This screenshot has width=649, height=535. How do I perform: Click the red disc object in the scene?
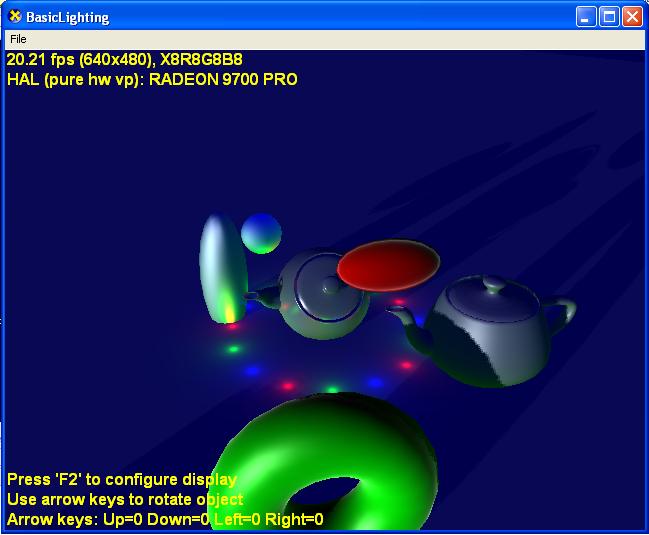point(388,265)
